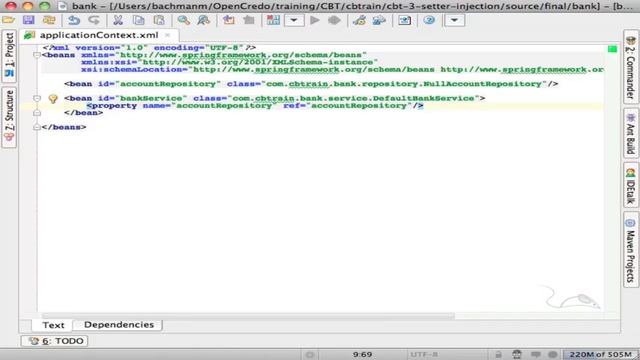Click the Undo arrow icon
The width and height of the screenshot is (640, 360).
(x=74, y=20)
